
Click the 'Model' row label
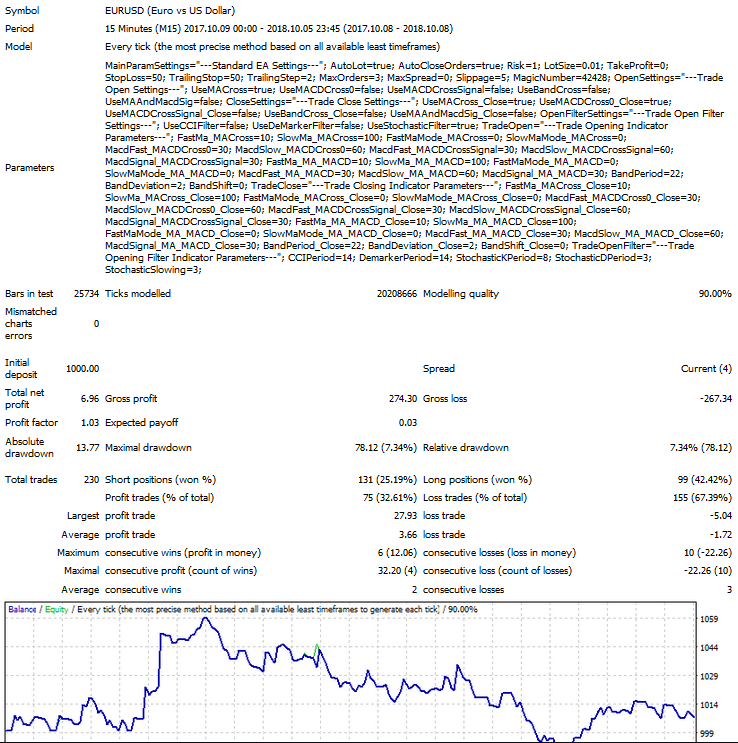click(18, 47)
